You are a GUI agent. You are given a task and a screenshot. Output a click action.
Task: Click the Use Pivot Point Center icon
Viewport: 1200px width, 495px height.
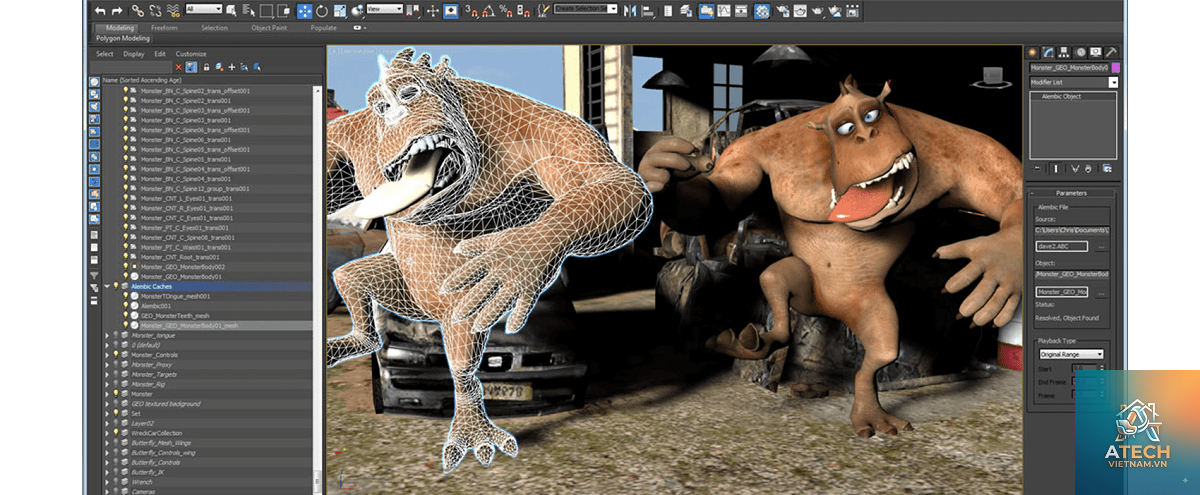[358, 10]
